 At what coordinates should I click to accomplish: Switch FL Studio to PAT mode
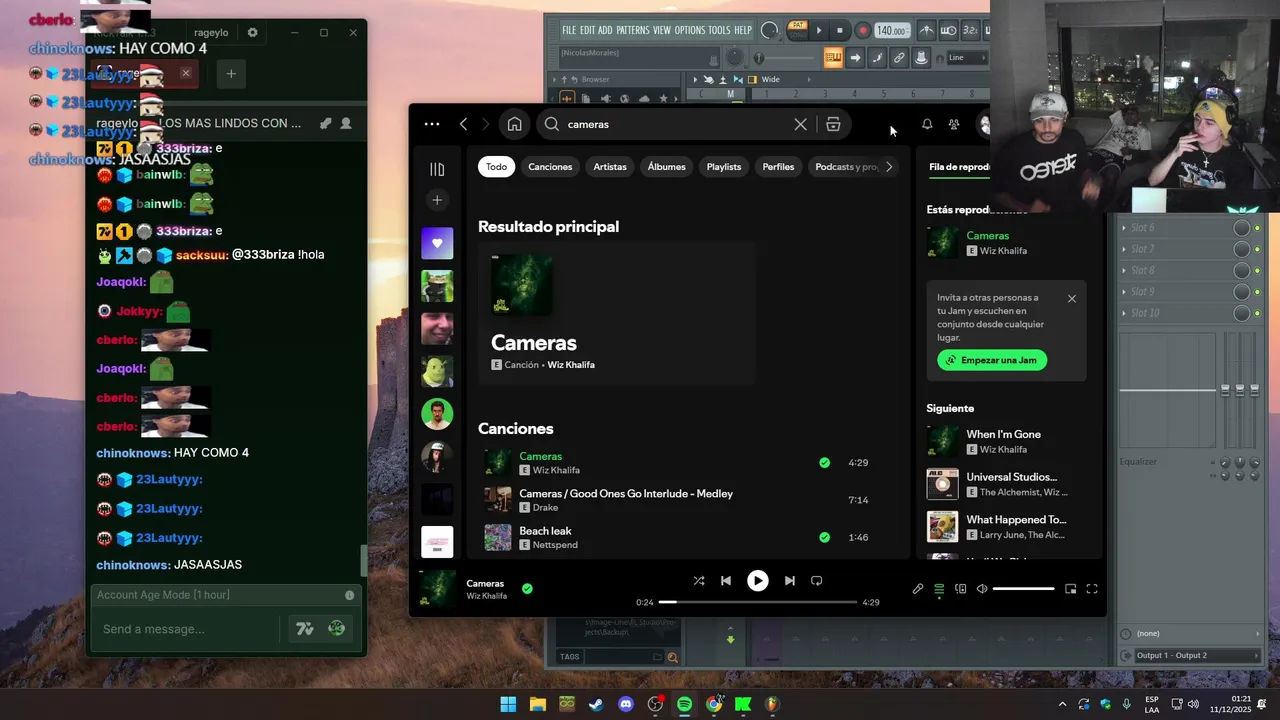[798, 25]
